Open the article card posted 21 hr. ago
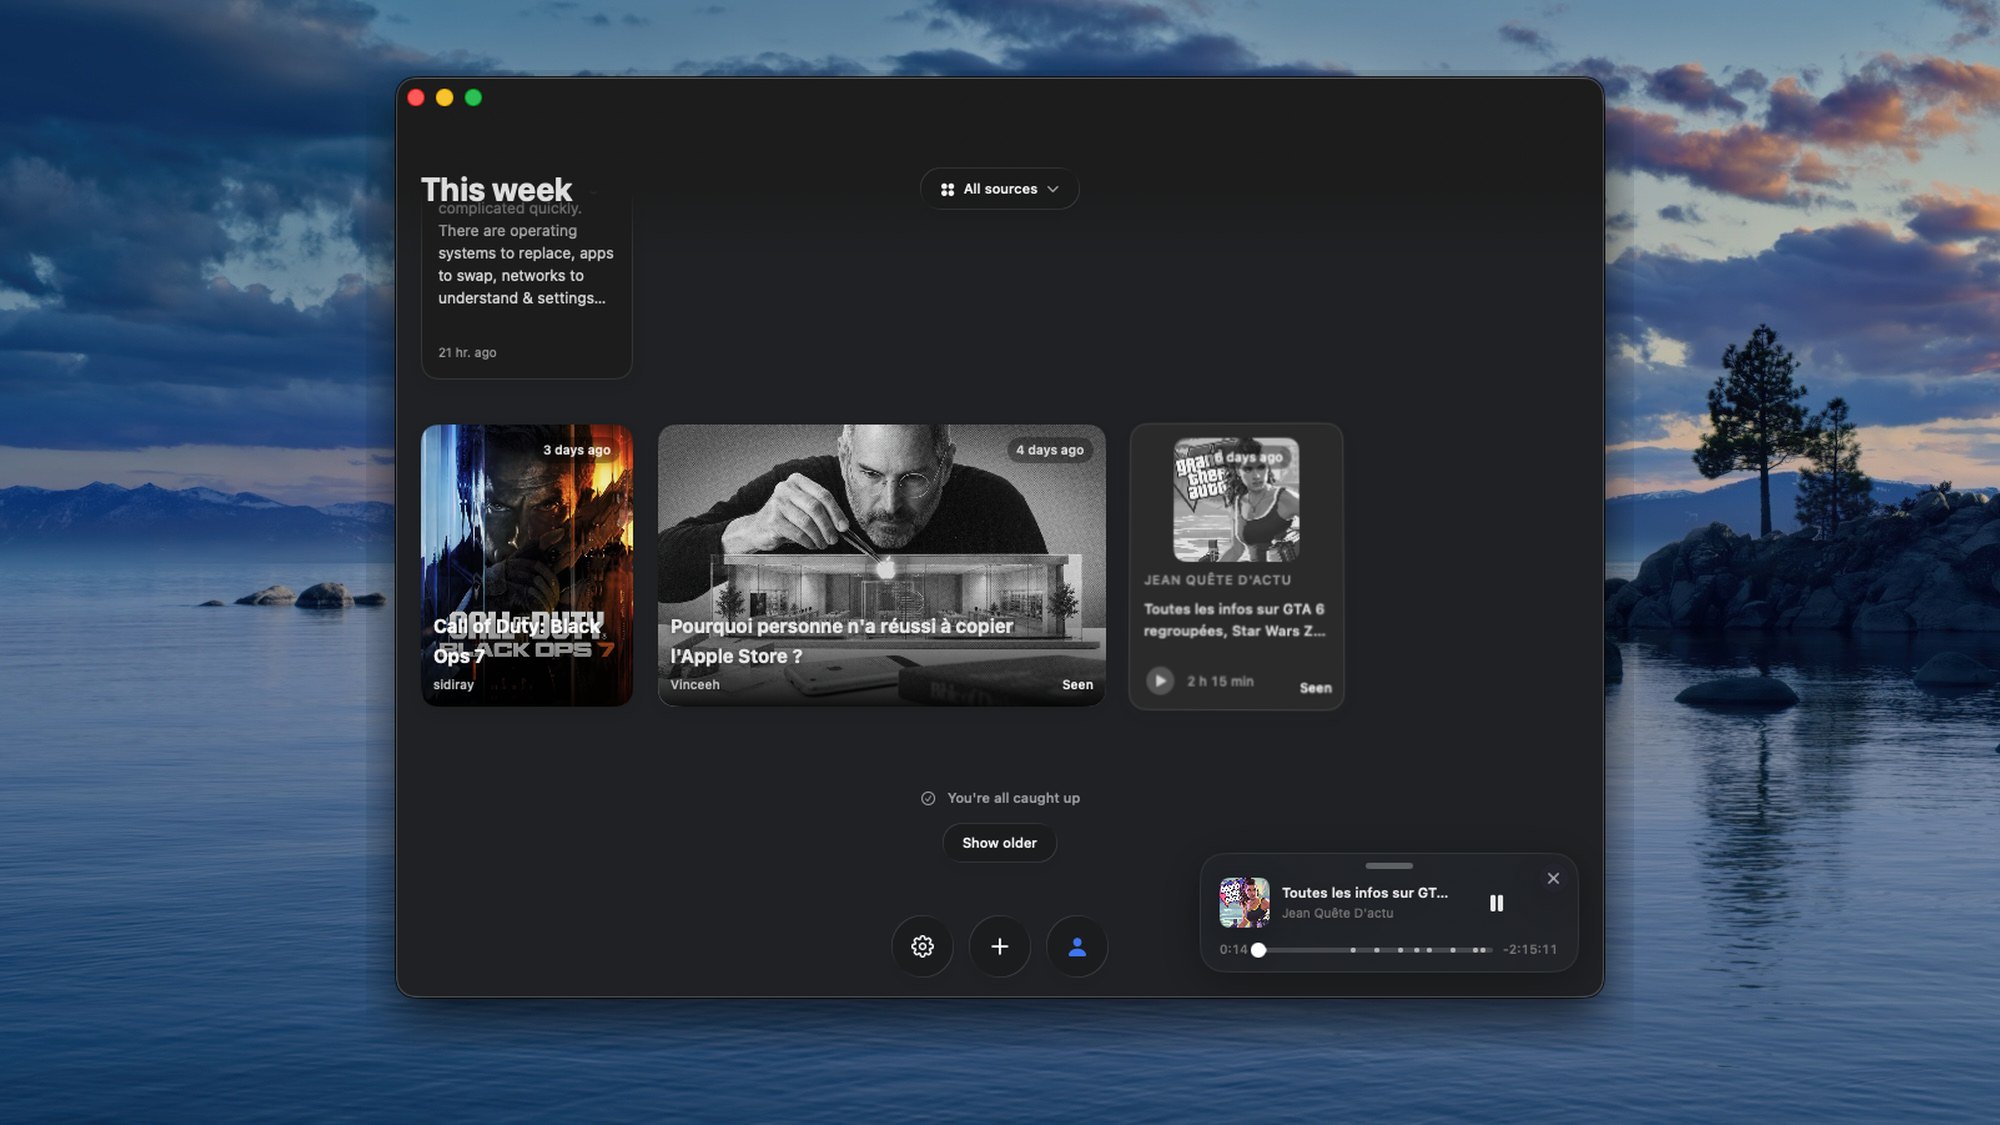The image size is (2000, 1125). [527, 285]
